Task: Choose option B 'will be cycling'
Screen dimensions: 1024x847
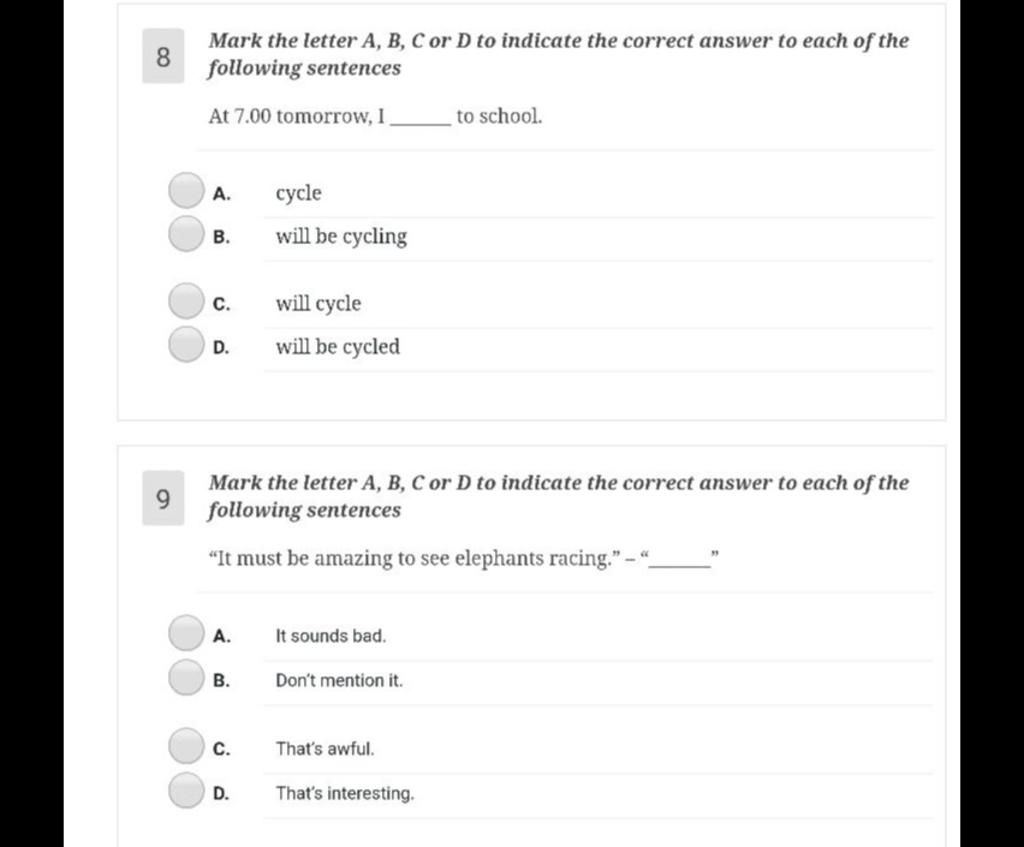Action: point(186,234)
